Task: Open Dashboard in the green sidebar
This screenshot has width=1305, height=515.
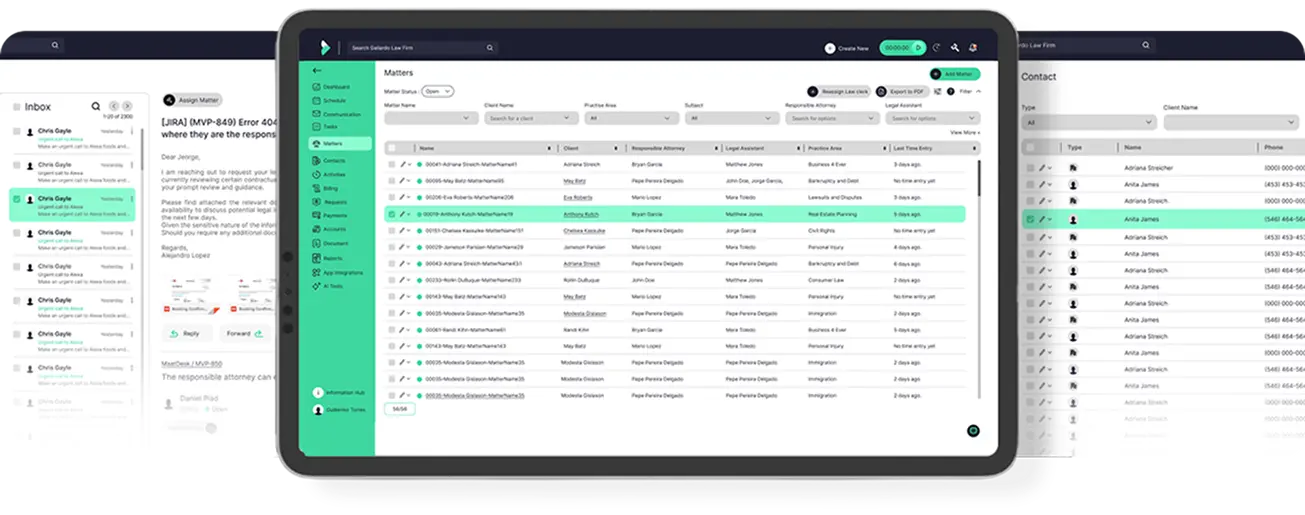Action: tap(330, 87)
